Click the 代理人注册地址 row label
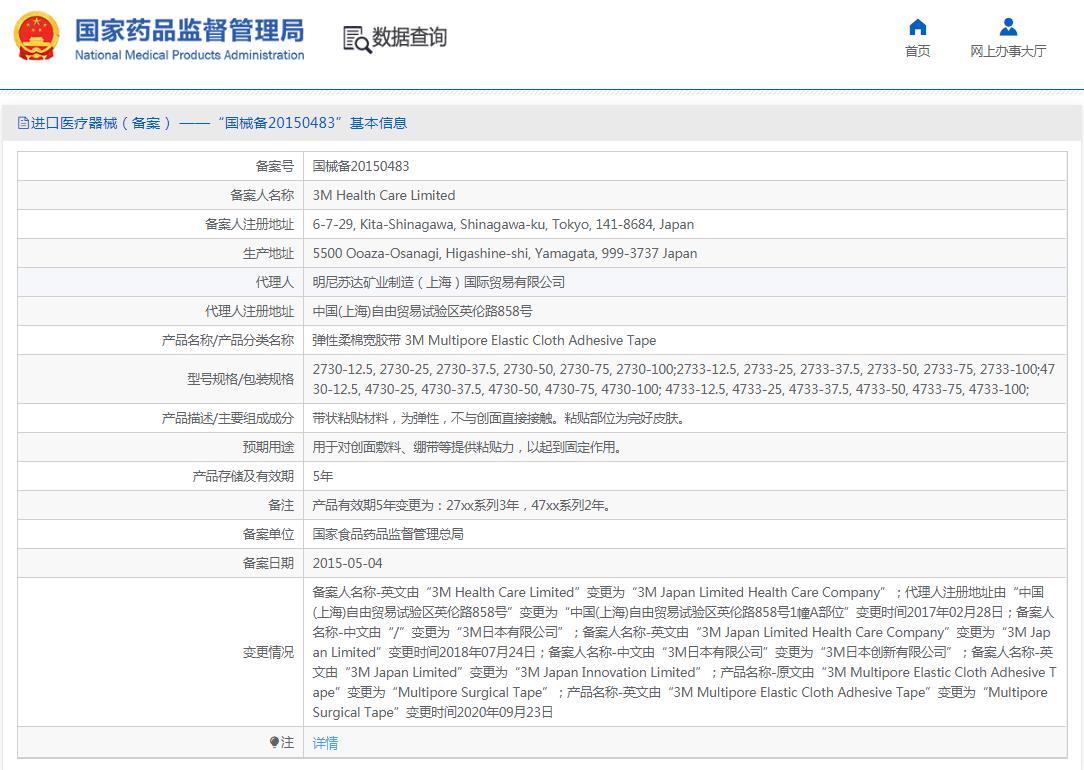 click(x=250, y=311)
